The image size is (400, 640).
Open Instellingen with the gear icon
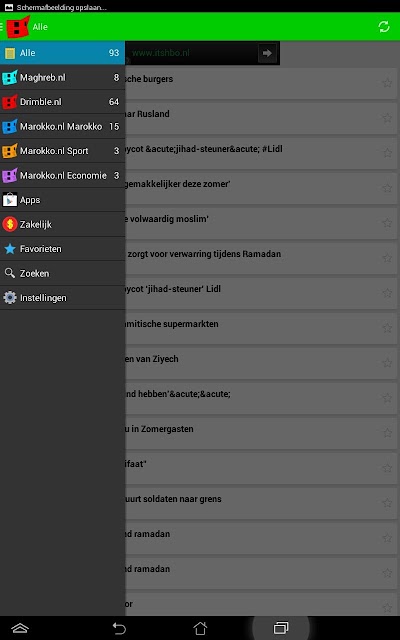pyautogui.click(x=10, y=298)
